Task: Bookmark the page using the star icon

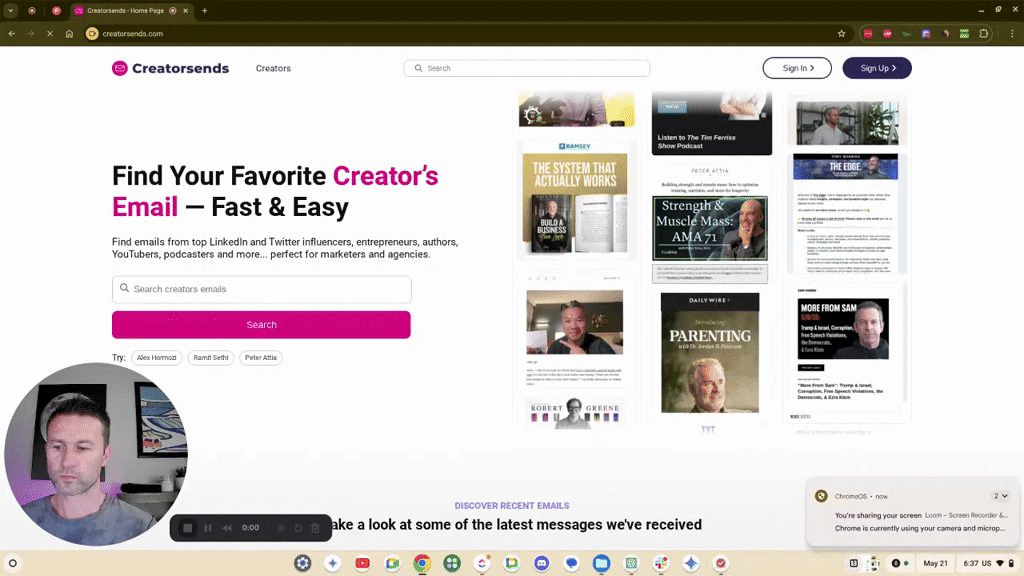Action: coord(841,33)
